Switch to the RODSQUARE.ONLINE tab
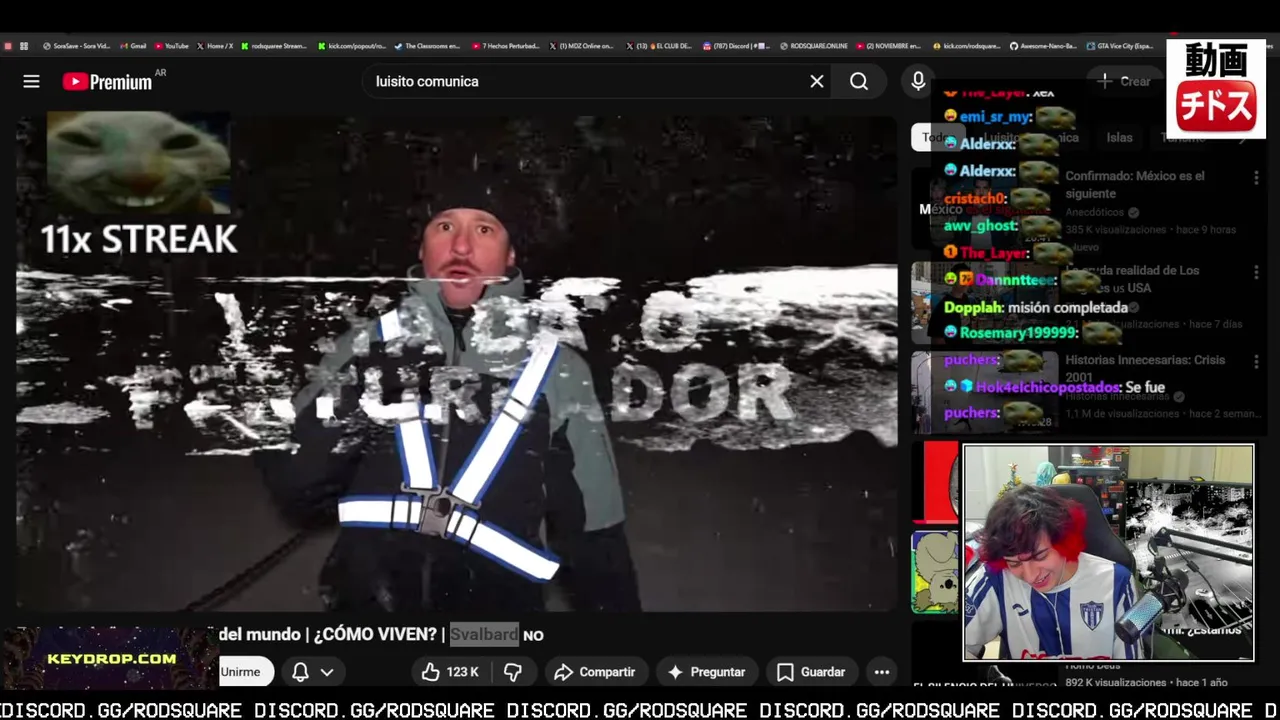Screen dimensions: 1280x720 pyautogui.click(x=814, y=46)
